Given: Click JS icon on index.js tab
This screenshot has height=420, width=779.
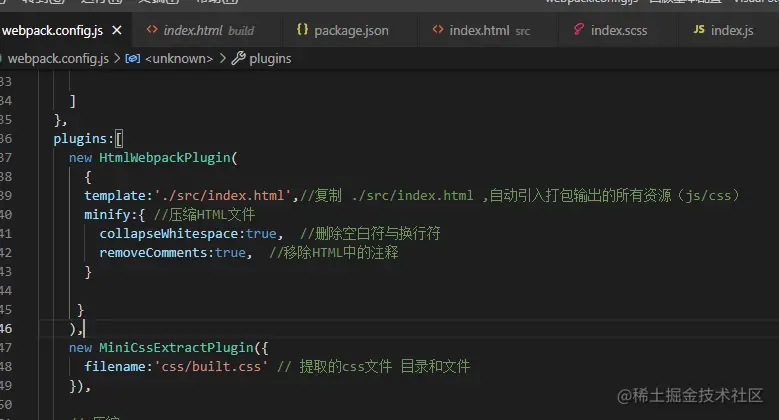Looking at the screenshot, I should [699, 29].
